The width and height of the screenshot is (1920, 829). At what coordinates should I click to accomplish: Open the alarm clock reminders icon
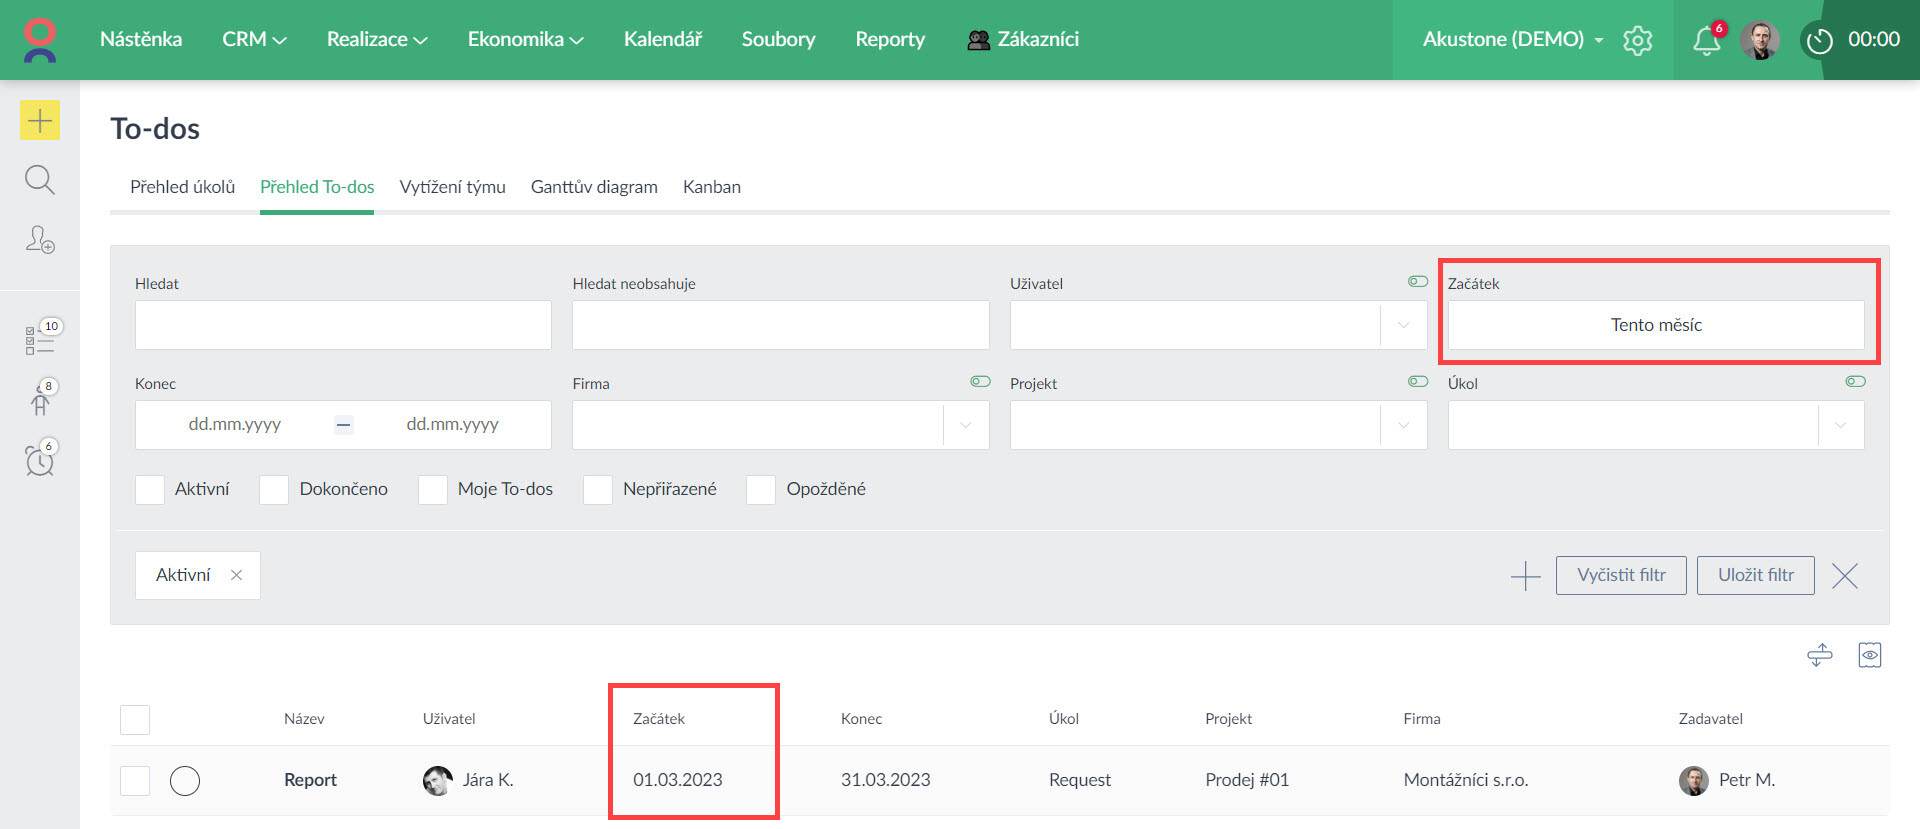[40, 460]
